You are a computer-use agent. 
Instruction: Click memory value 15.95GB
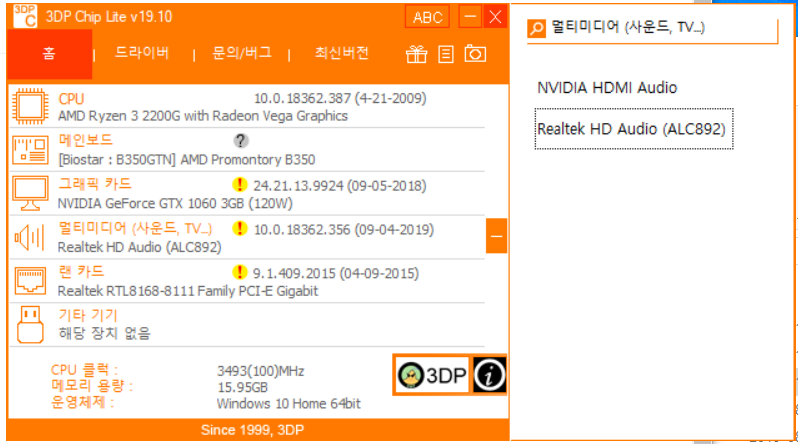tap(243, 387)
